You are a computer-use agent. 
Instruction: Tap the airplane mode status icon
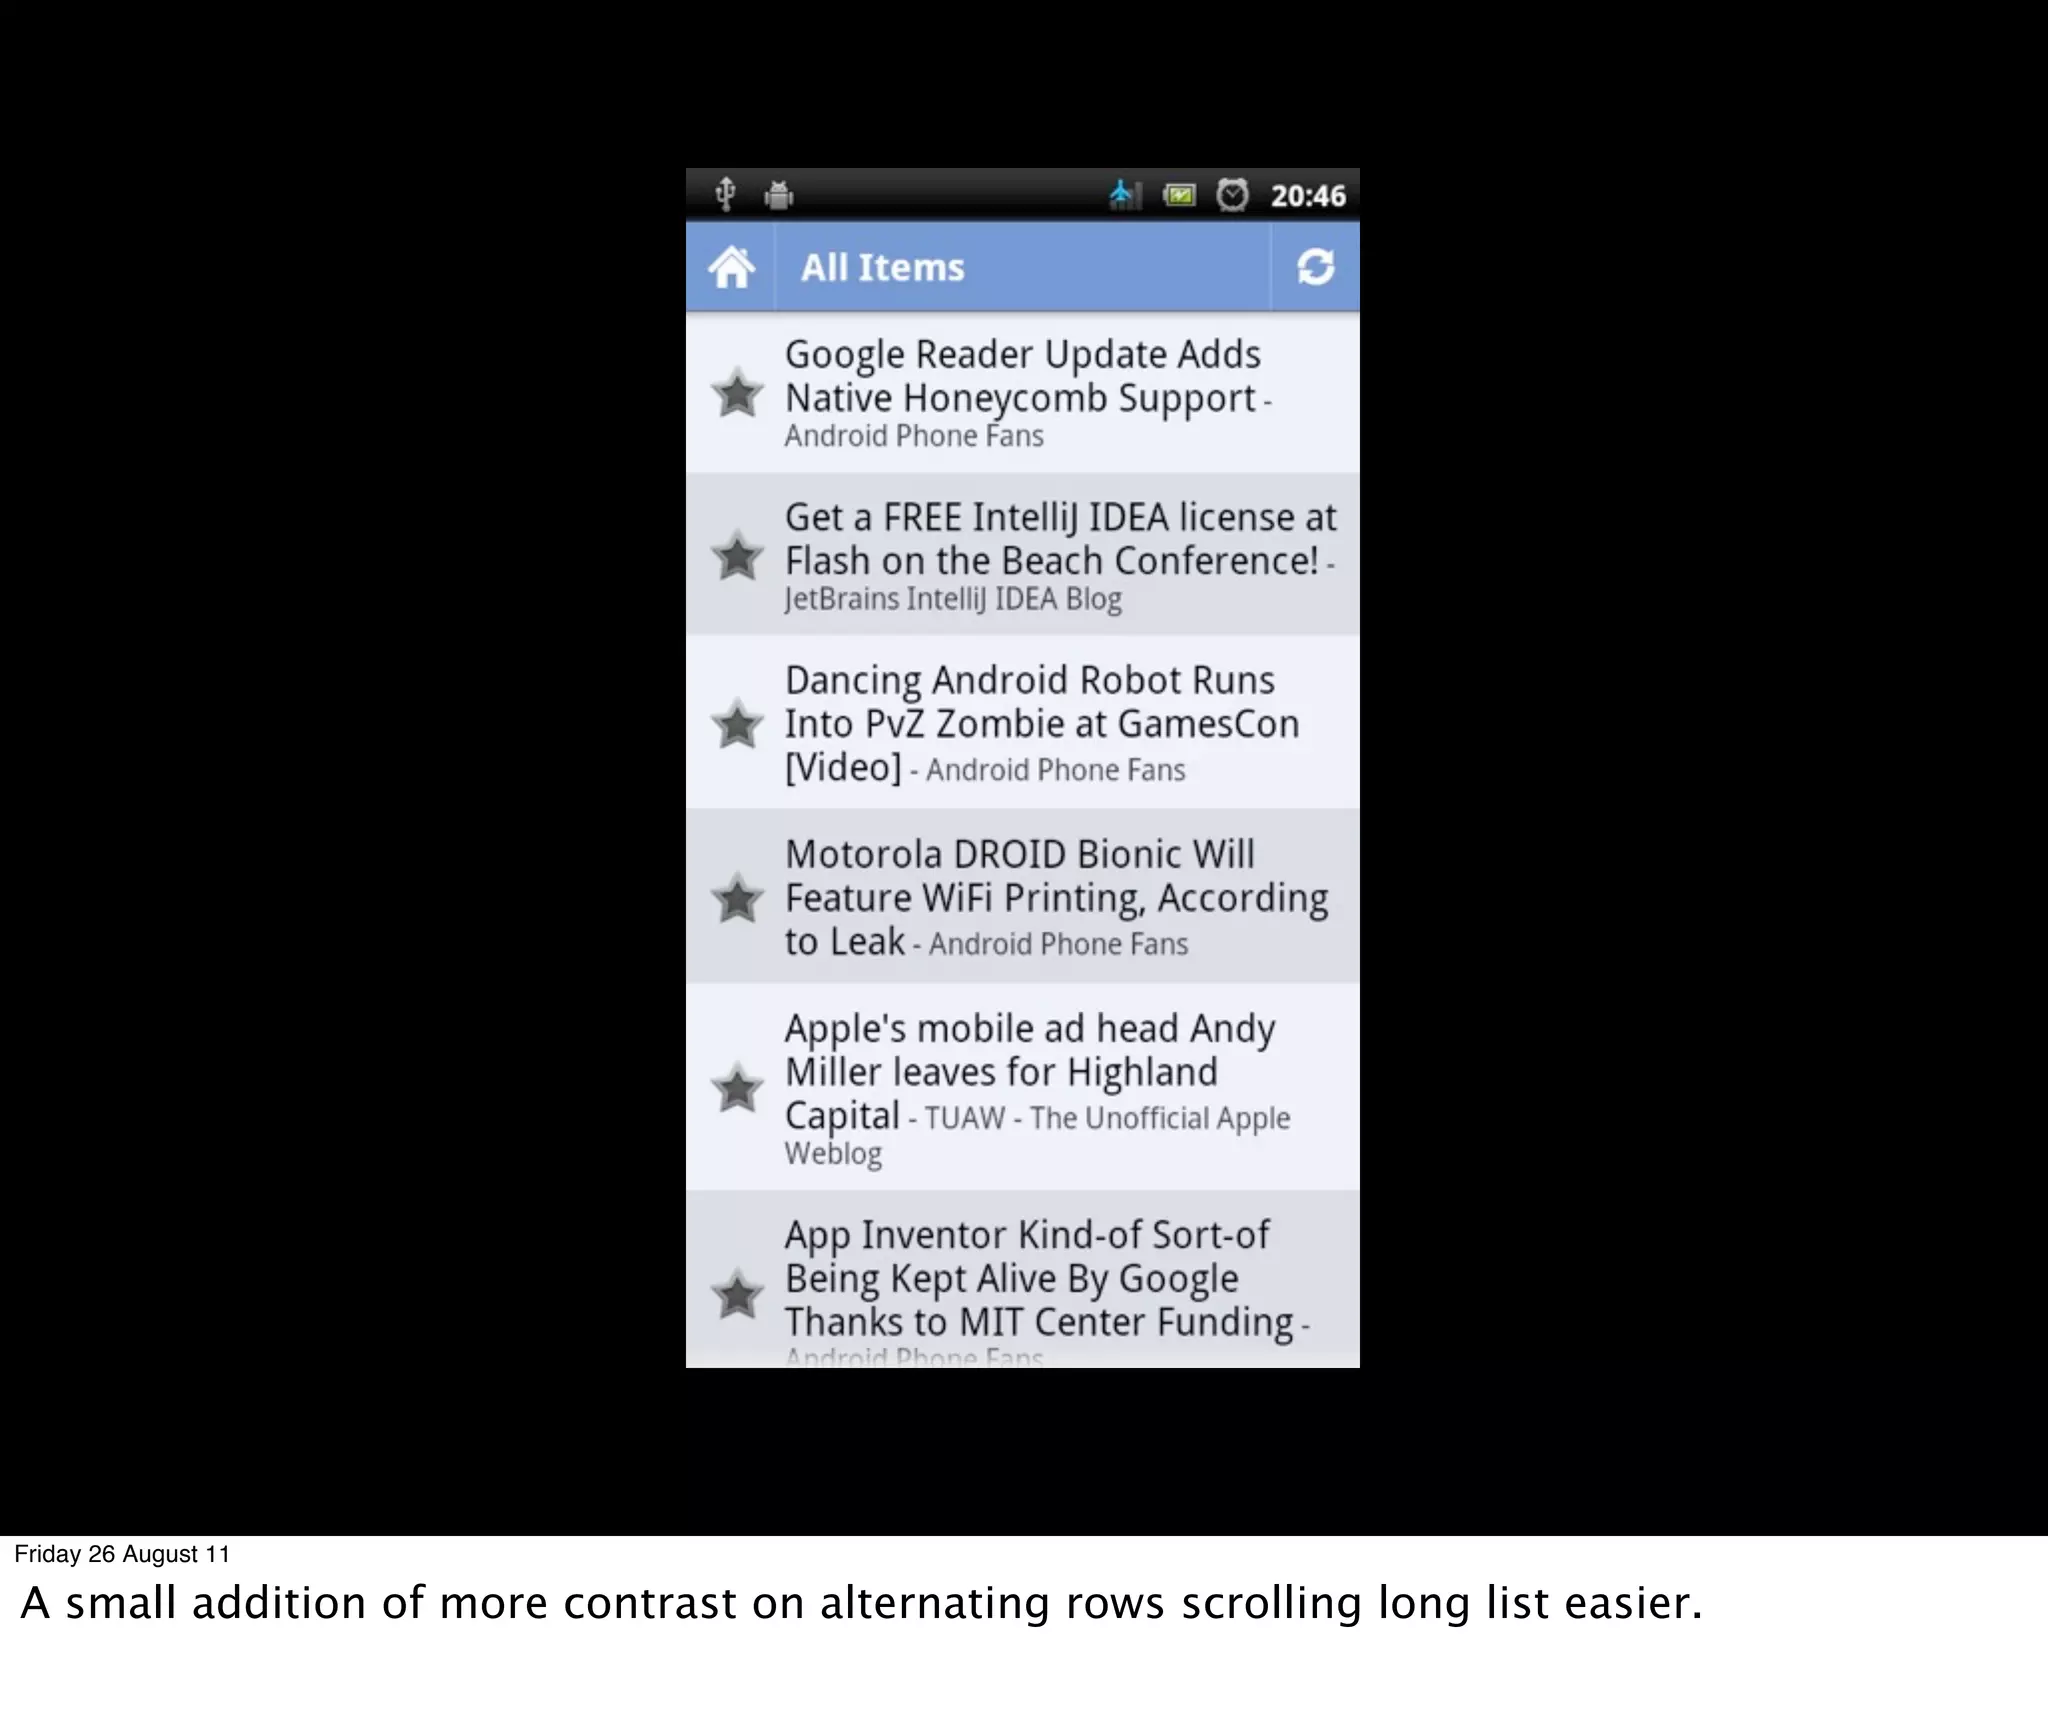1125,195
